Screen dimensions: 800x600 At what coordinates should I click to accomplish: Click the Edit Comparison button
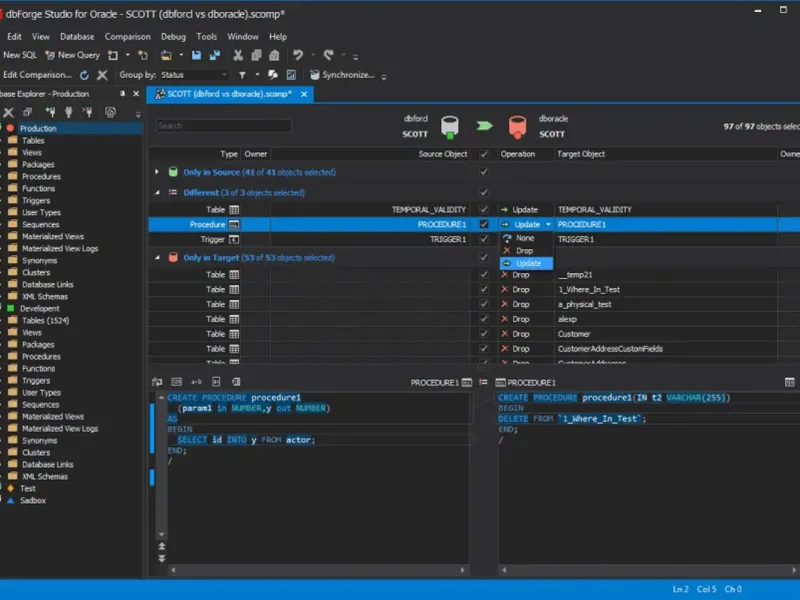point(36,75)
